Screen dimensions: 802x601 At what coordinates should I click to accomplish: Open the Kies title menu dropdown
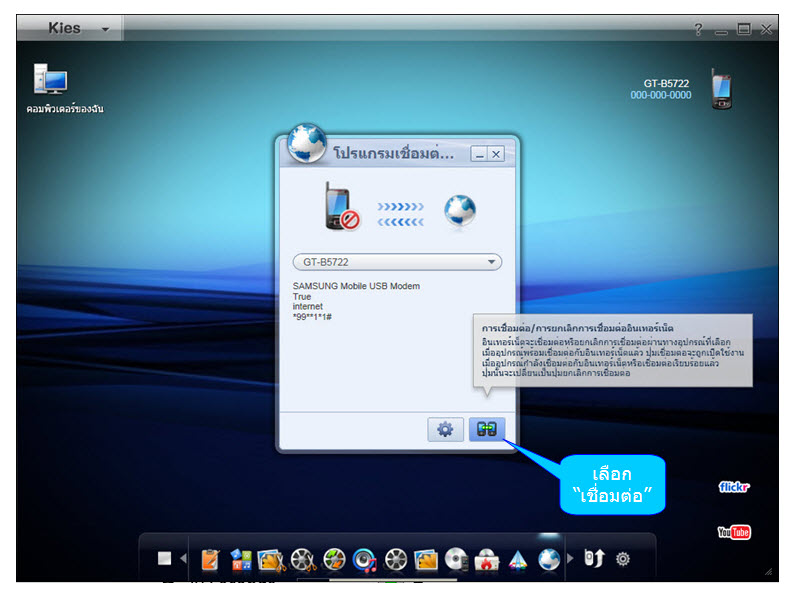[105, 29]
